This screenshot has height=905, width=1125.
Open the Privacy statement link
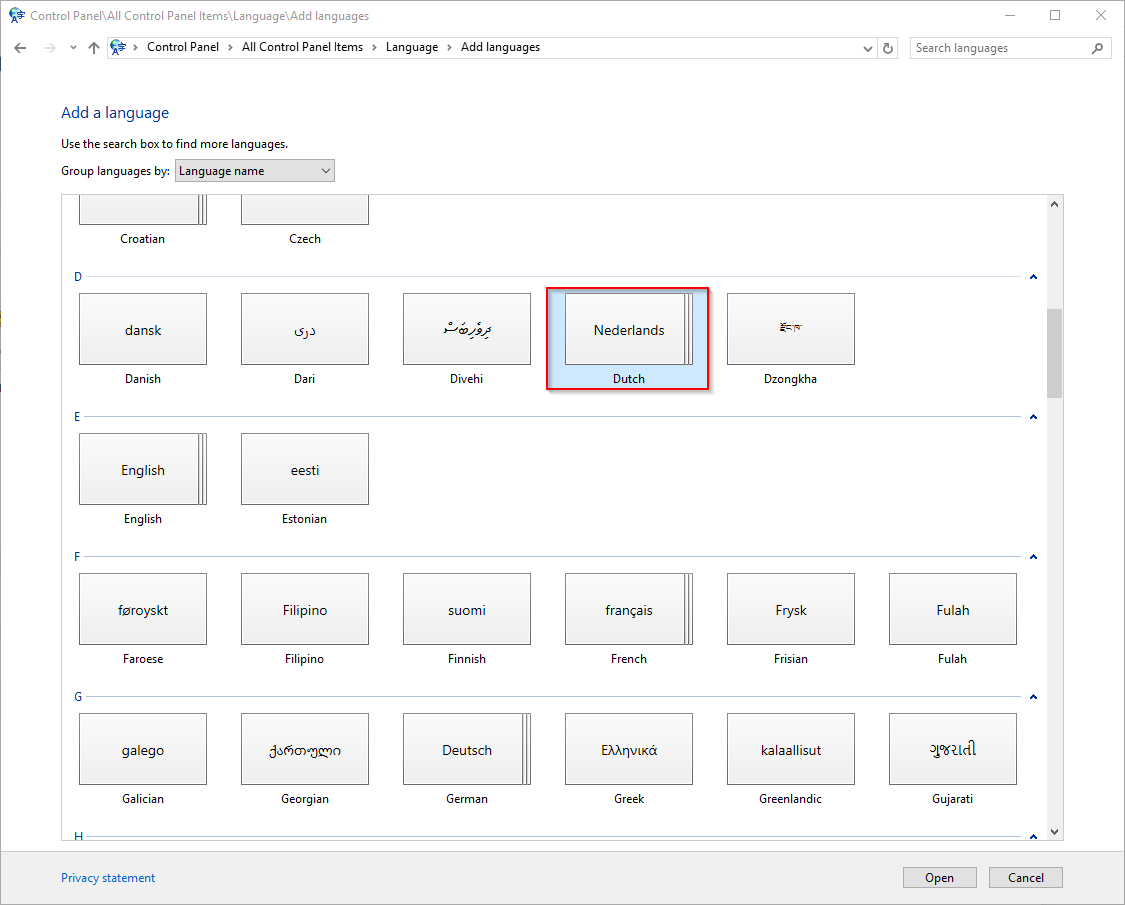(x=108, y=878)
